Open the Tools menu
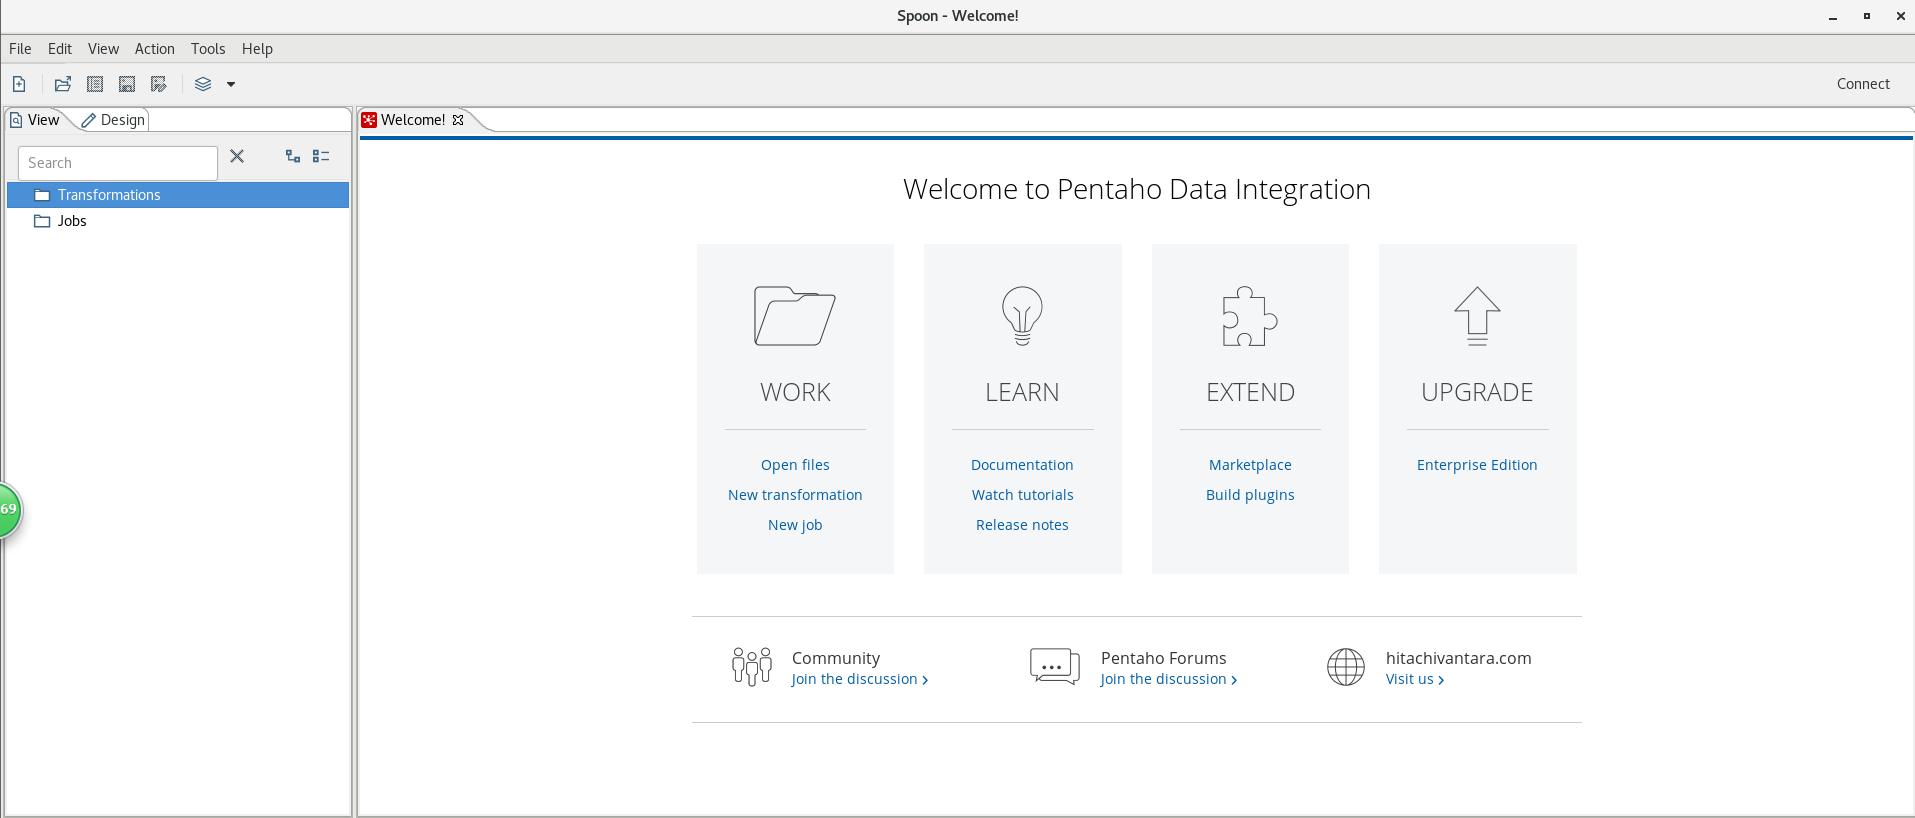The height and width of the screenshot is (818, 1915). 208,49
